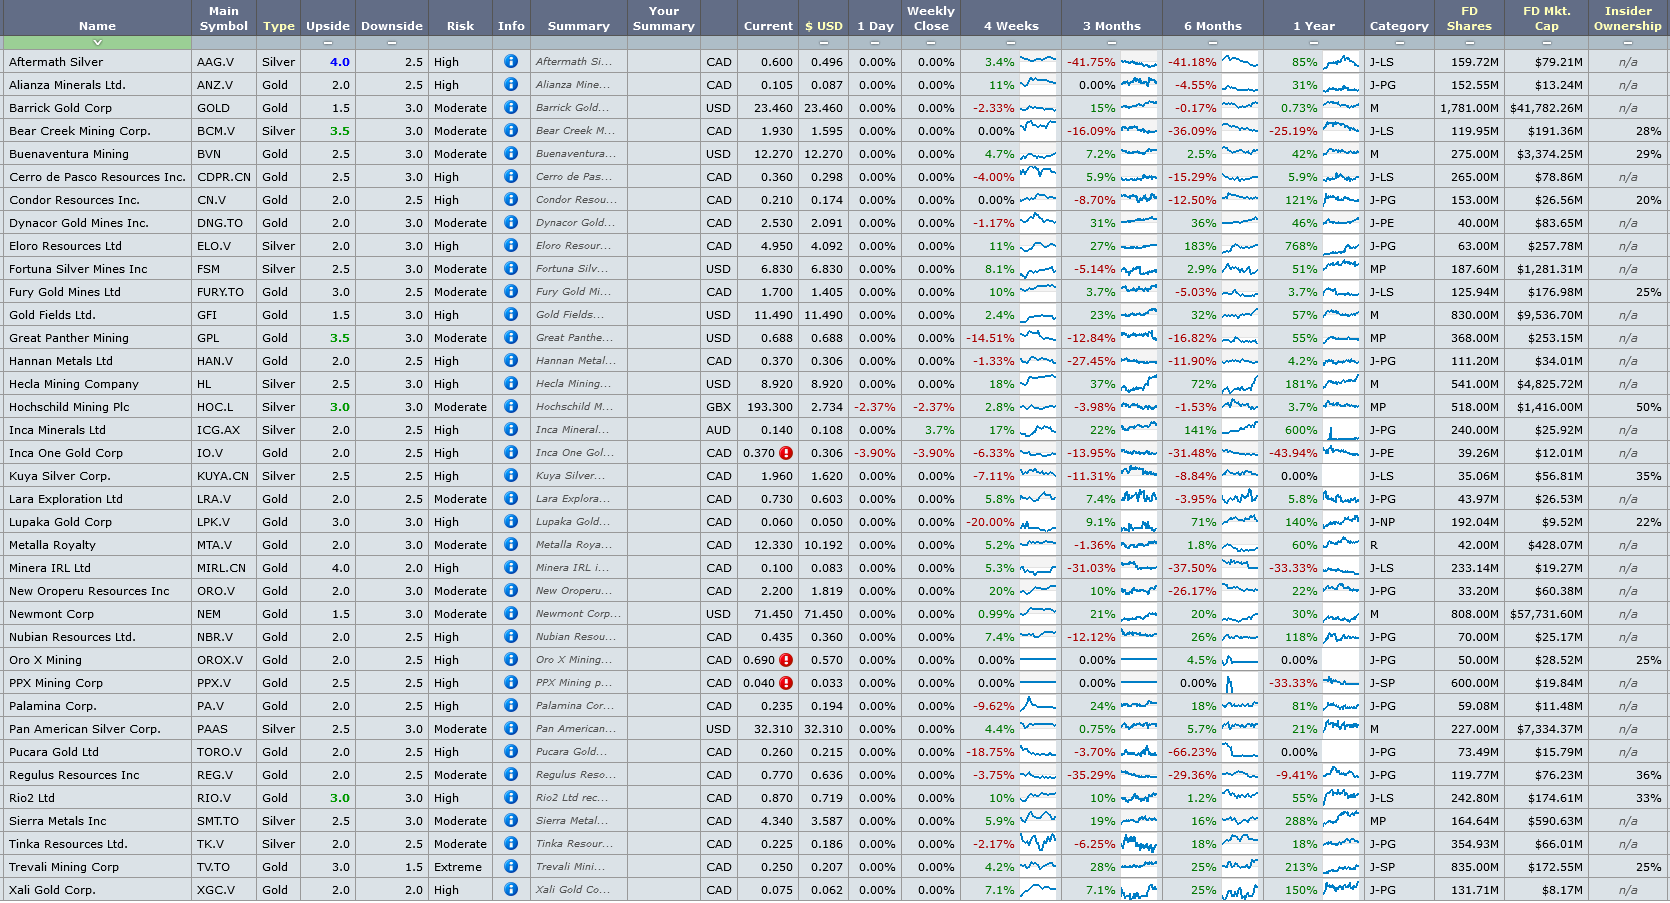Click Fortuna Silver Mines info icon
The height and width of the screenshot is (903, 1670).
tap(511, 268)
